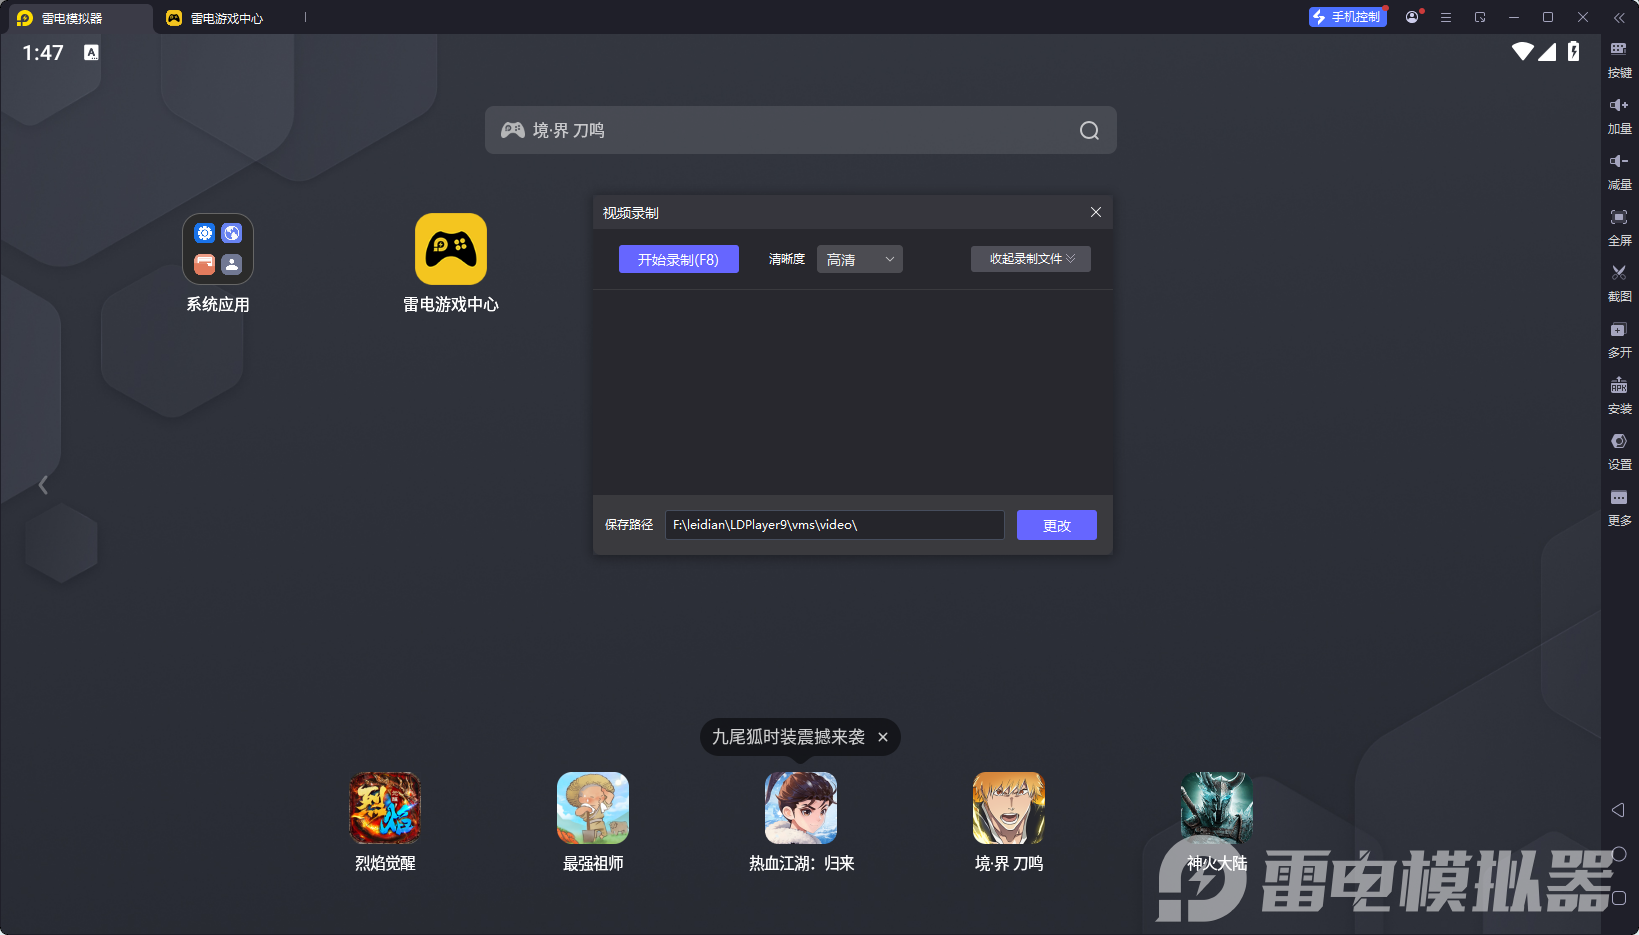The image size is (1639, 935).
Task: Collapse the right sidebar with double chevron
Action: 1619,17
